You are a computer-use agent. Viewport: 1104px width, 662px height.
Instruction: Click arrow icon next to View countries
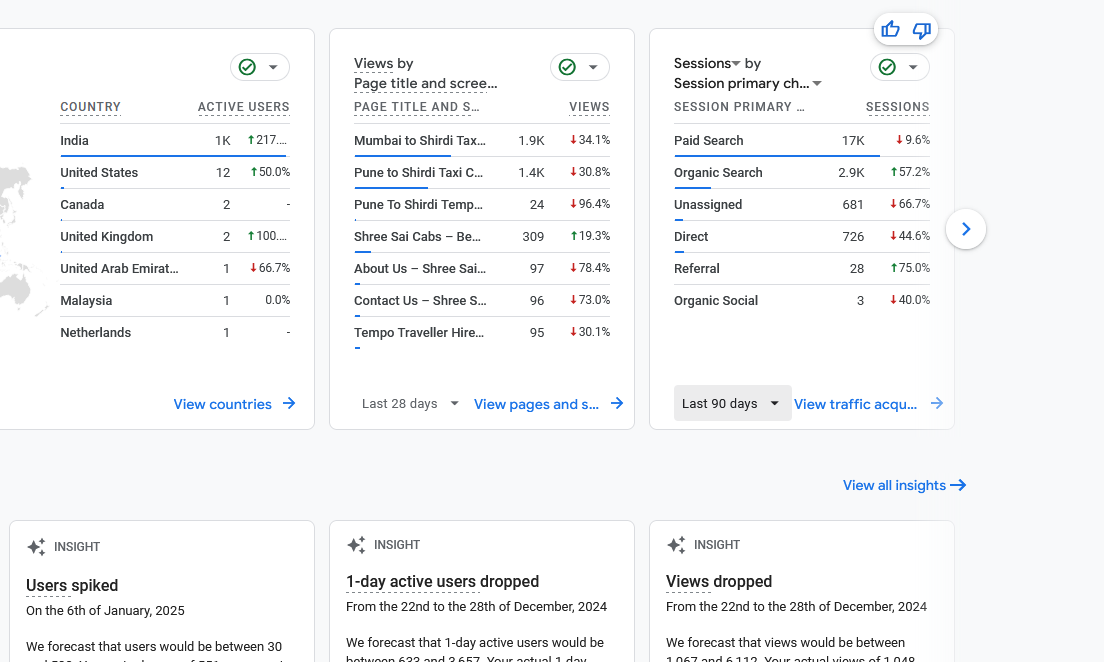(x=289, y=403)
